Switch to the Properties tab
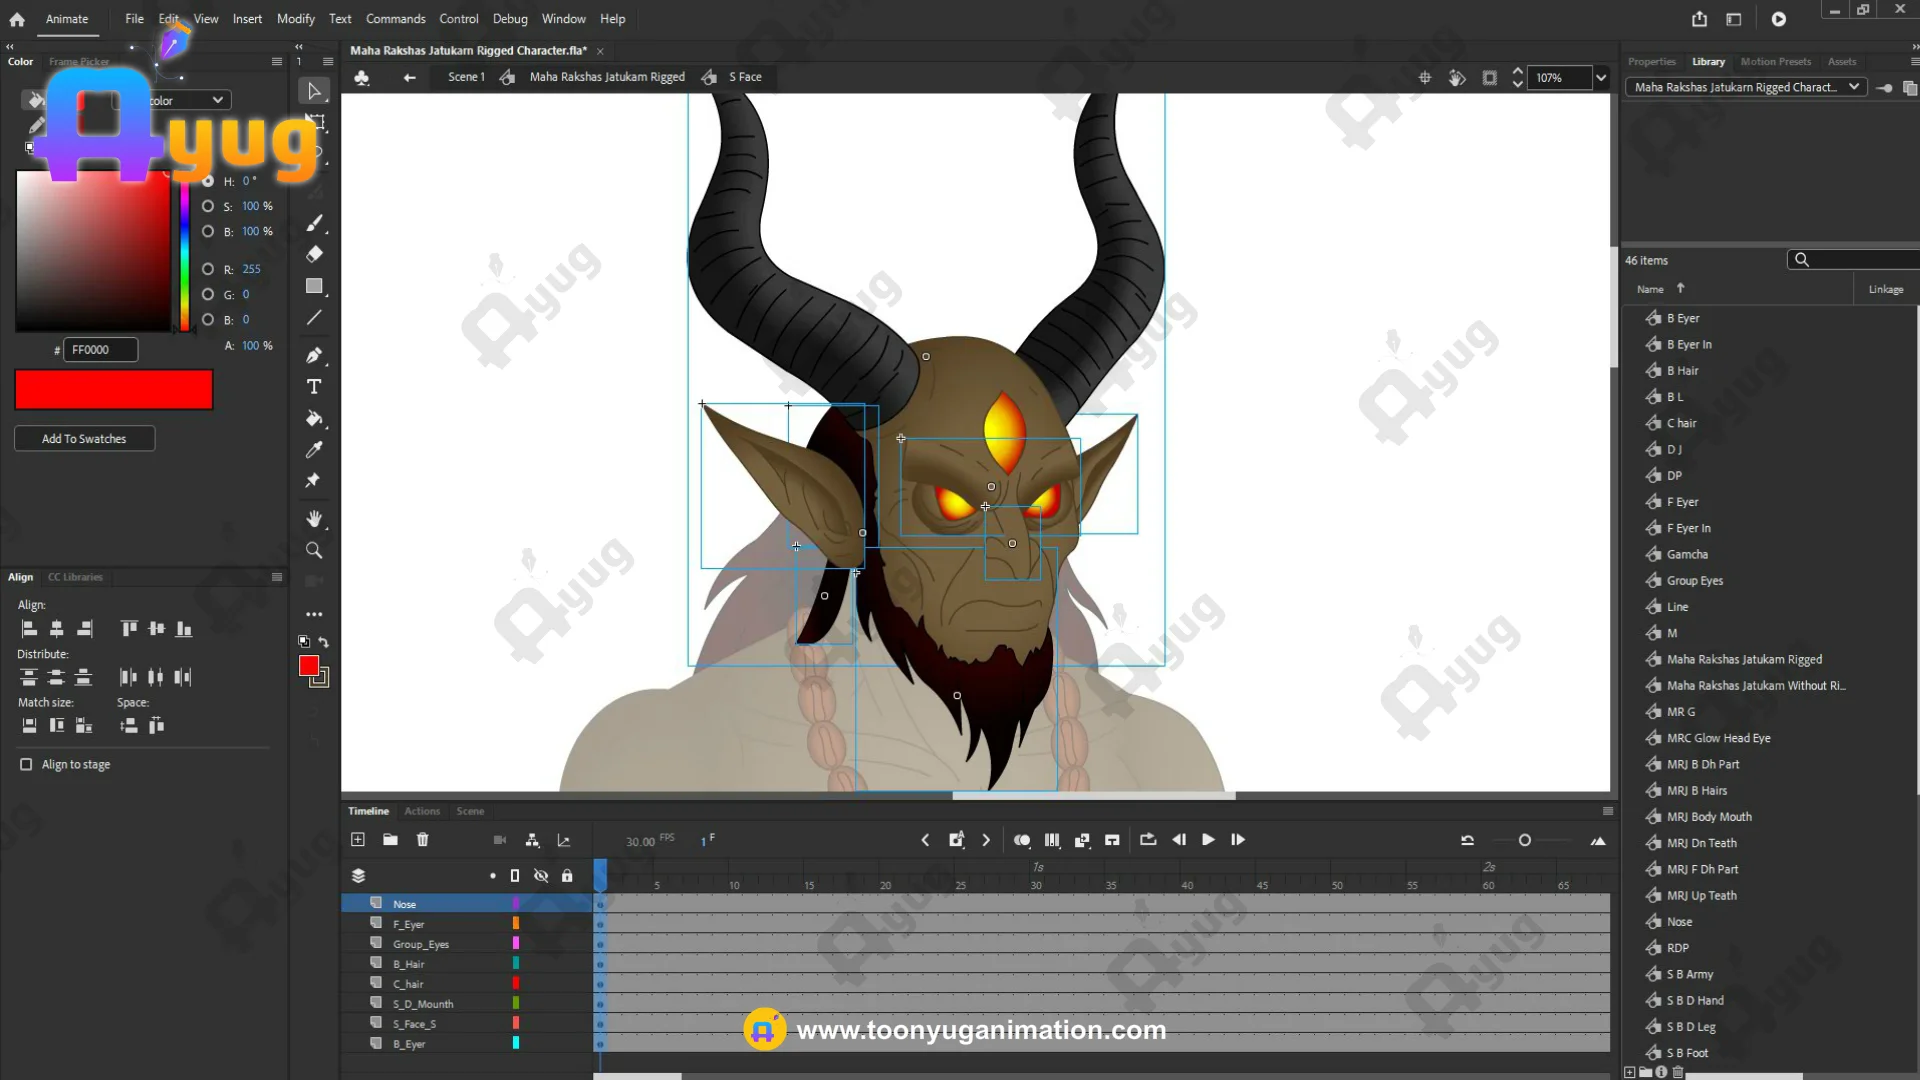The image size is (1920, 1080). coord(1651,62)
